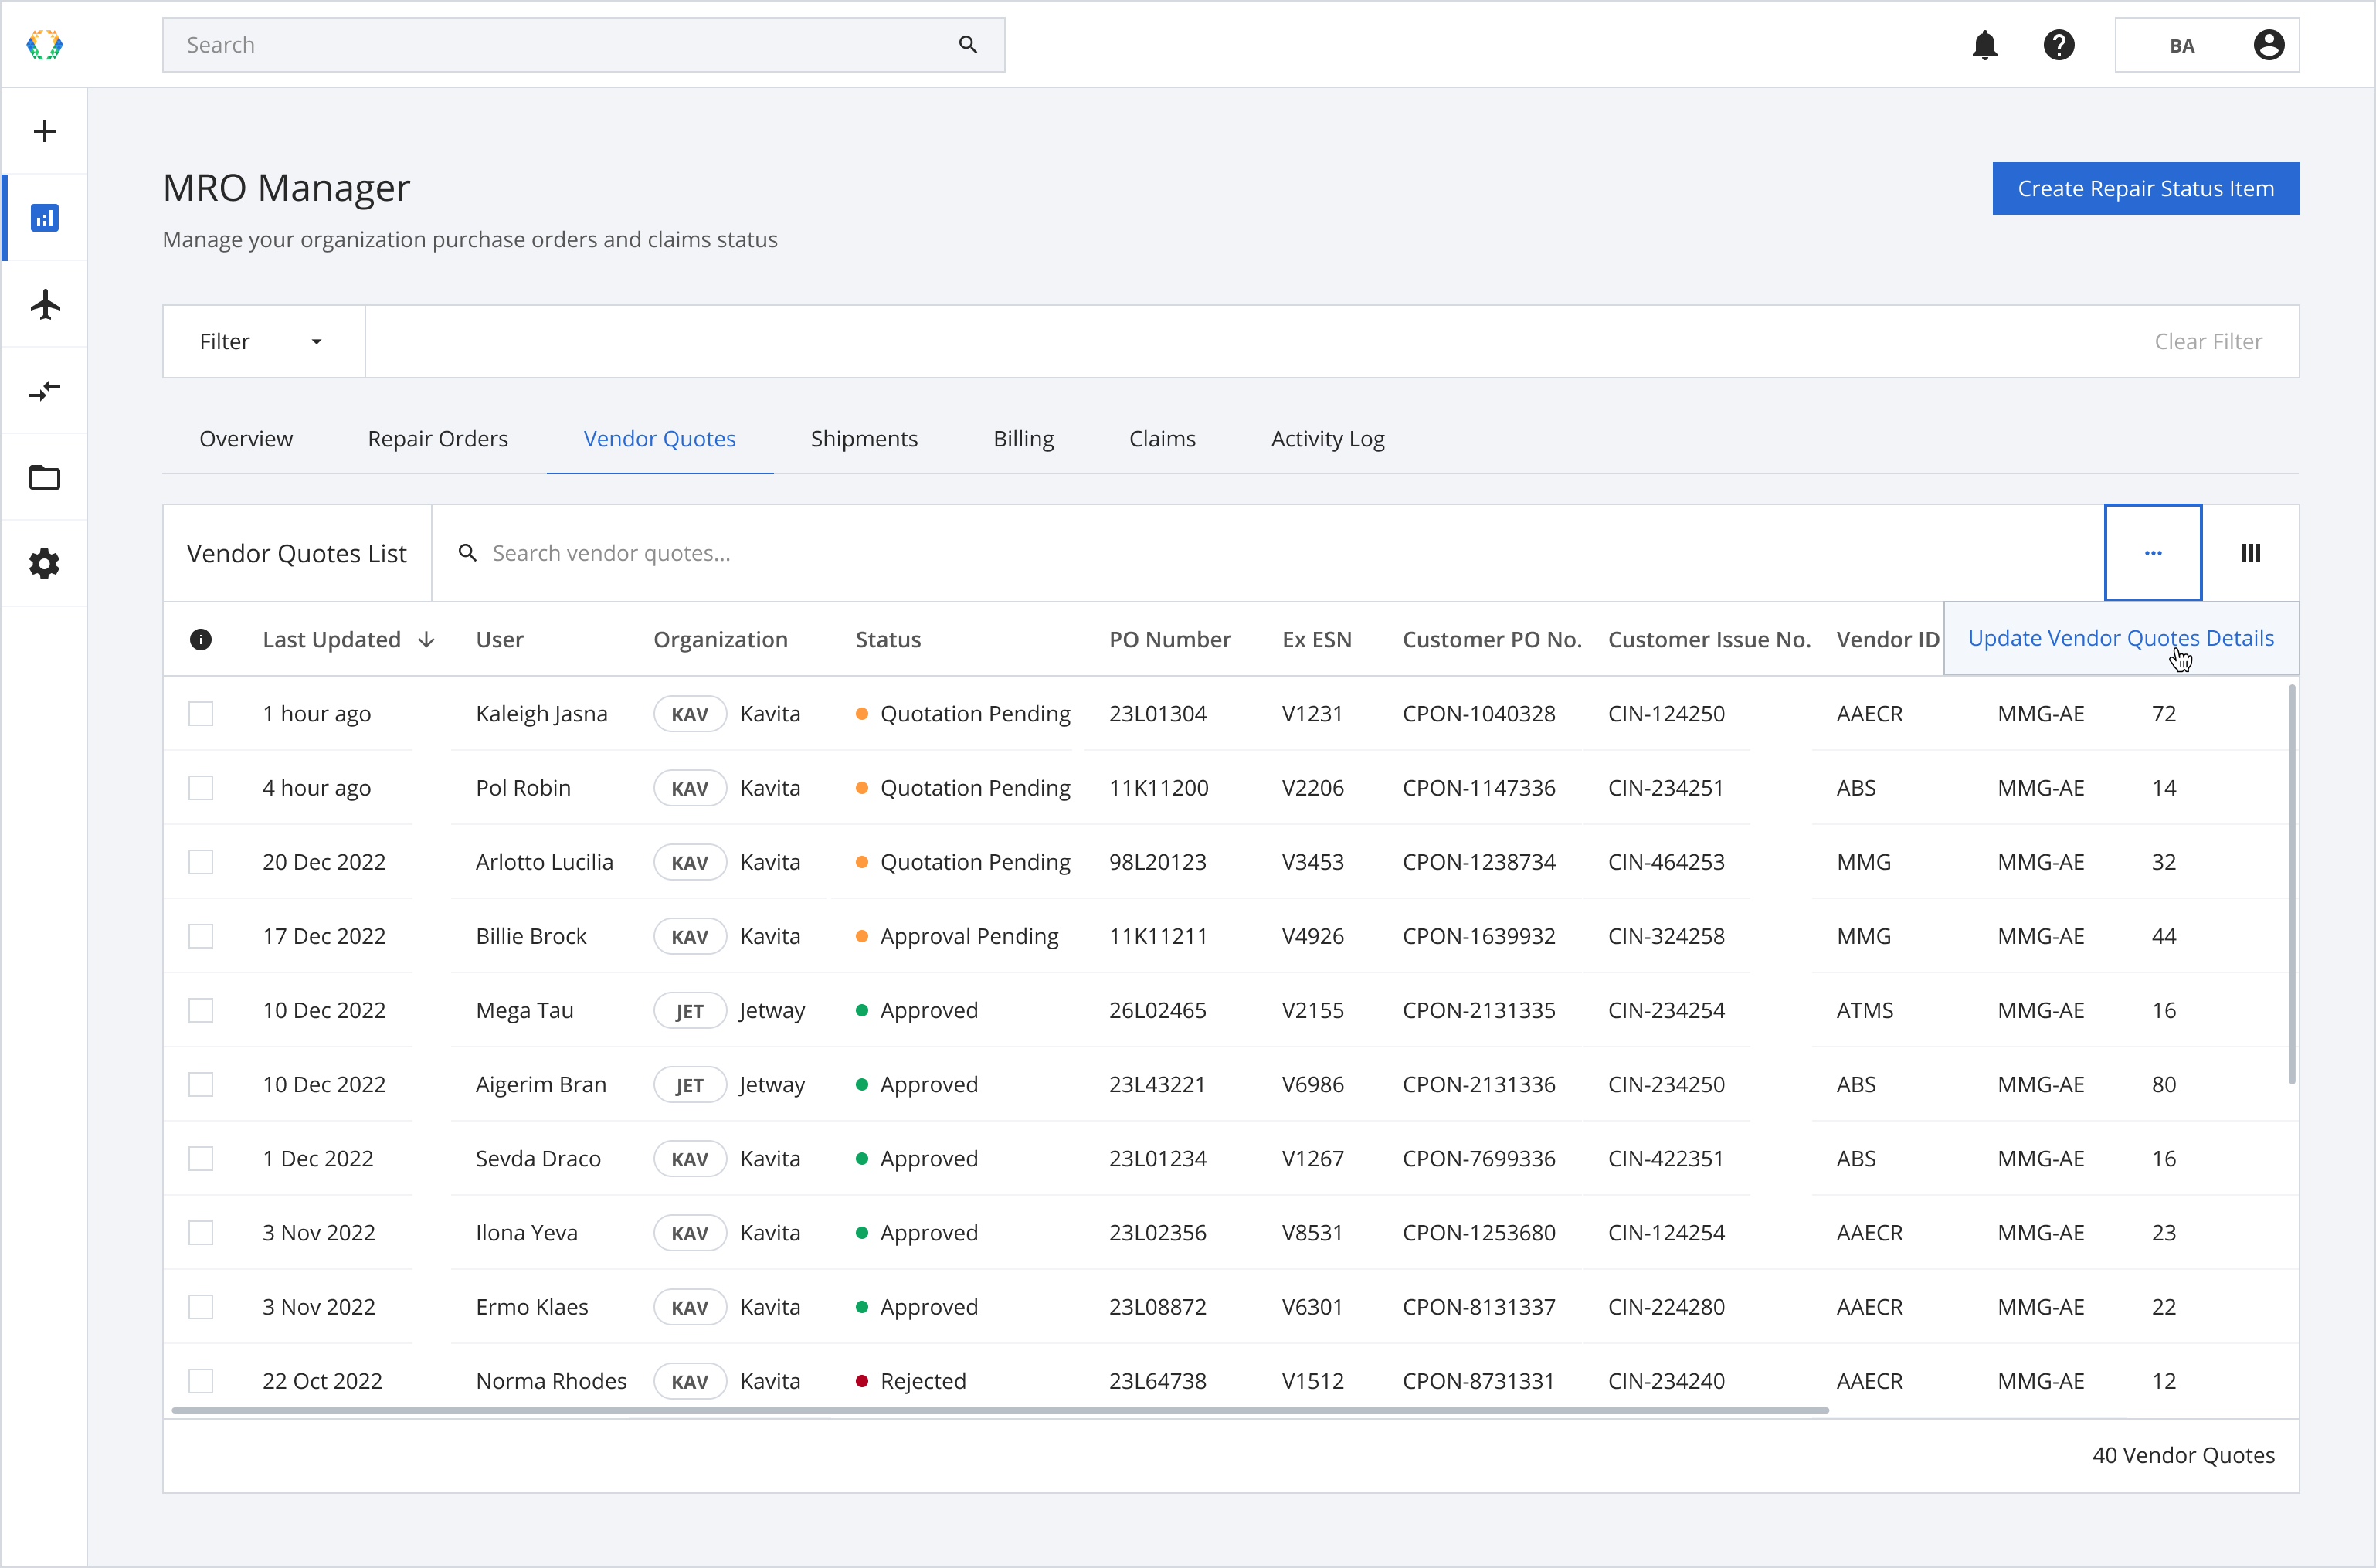Click the JET badge for Mega Tau
Screen dimensions: 2376x1568
[x=689, y=1010]
